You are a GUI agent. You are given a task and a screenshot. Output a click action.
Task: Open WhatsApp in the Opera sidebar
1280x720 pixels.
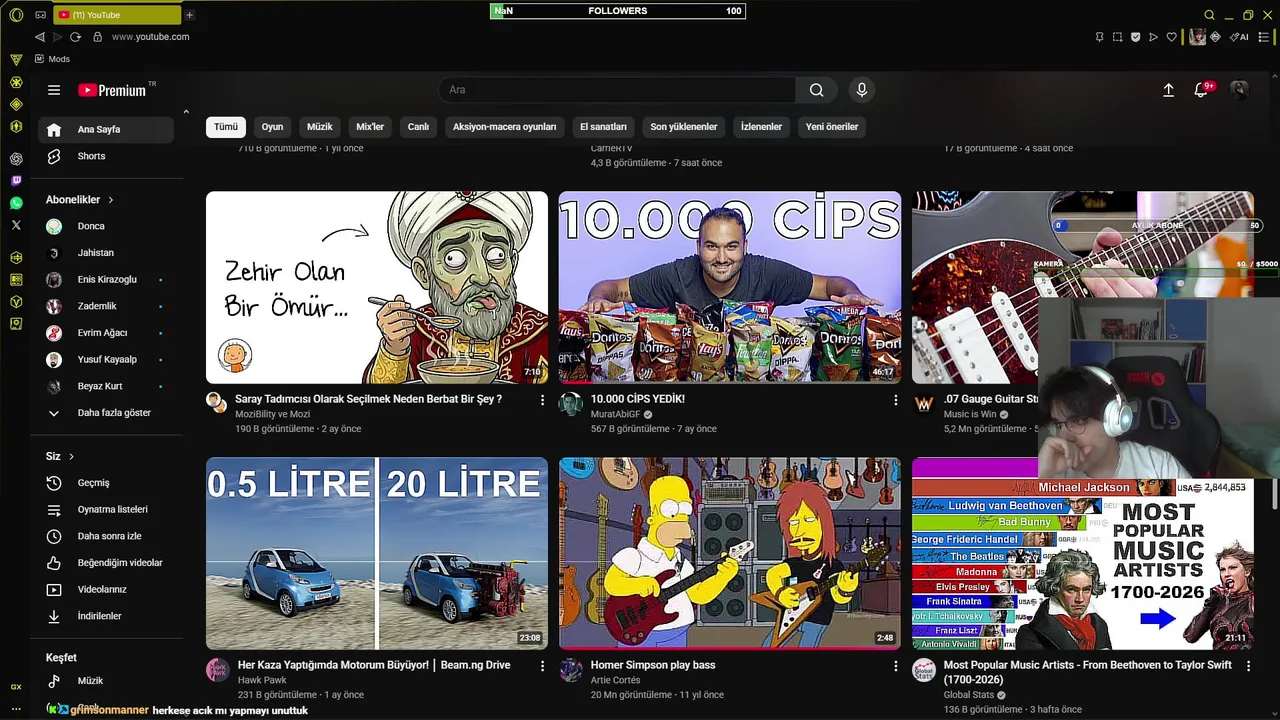16,203
